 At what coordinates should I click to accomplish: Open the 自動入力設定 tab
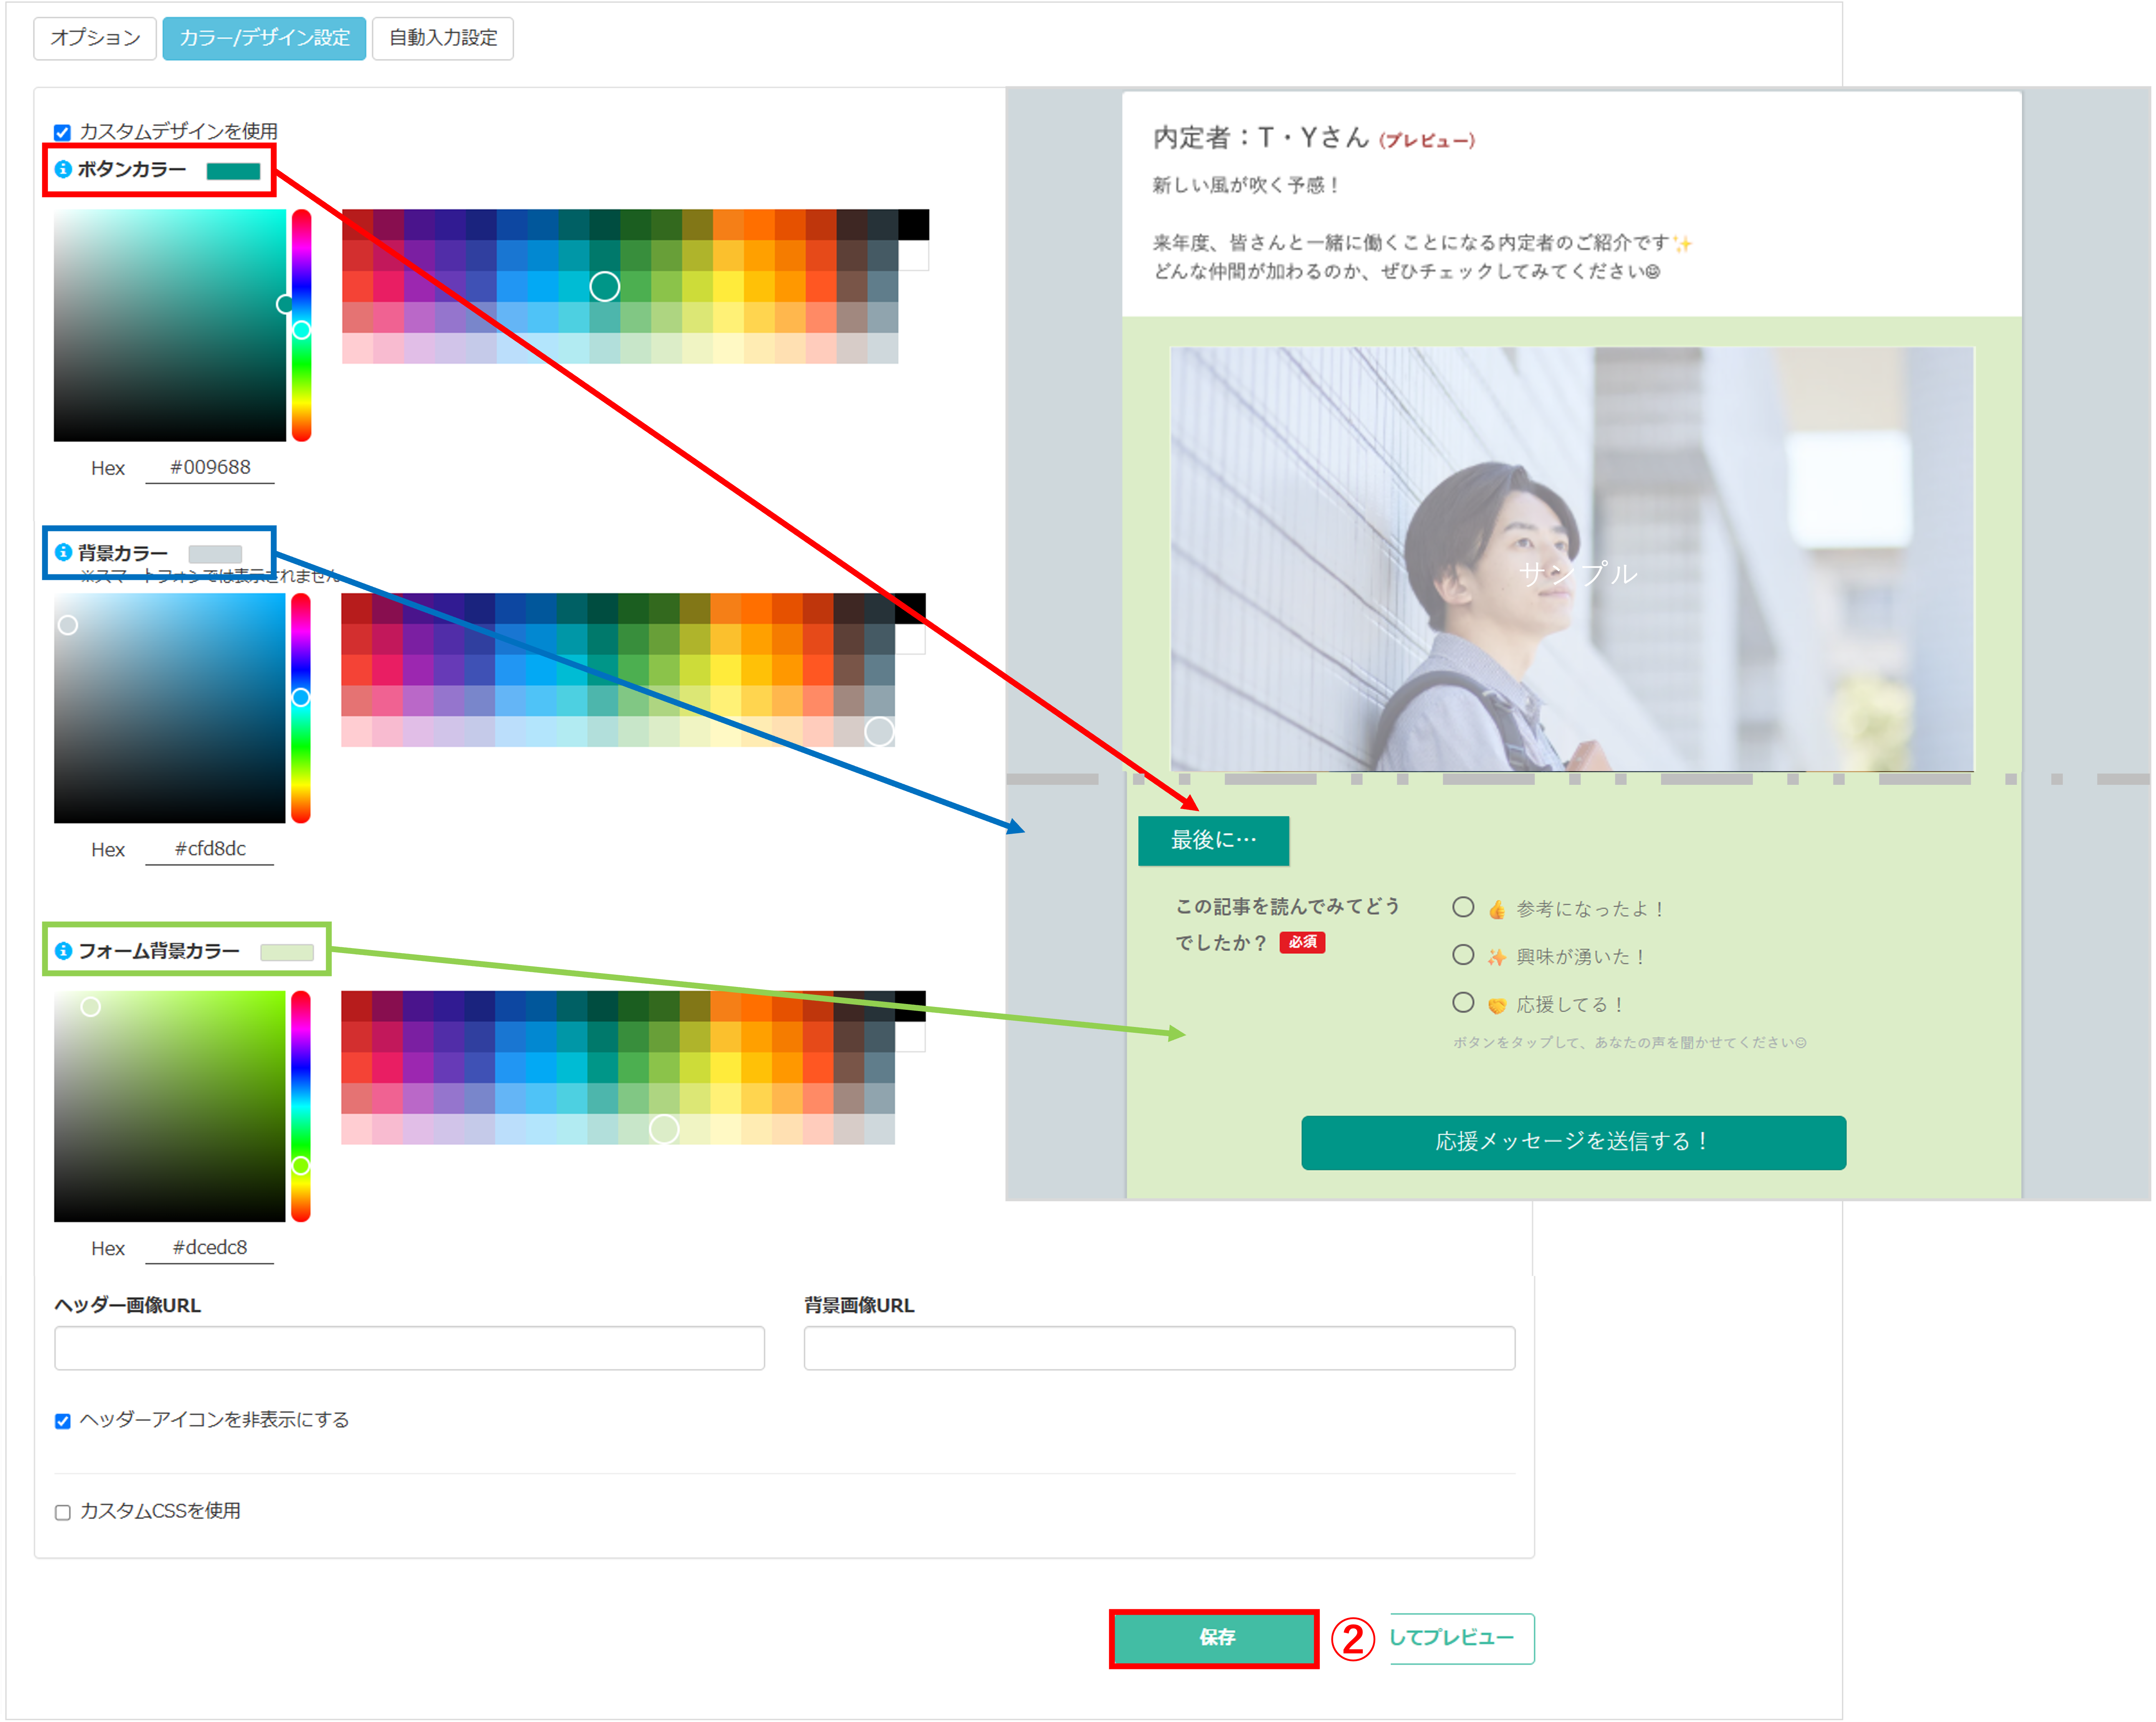pos(443,38)
